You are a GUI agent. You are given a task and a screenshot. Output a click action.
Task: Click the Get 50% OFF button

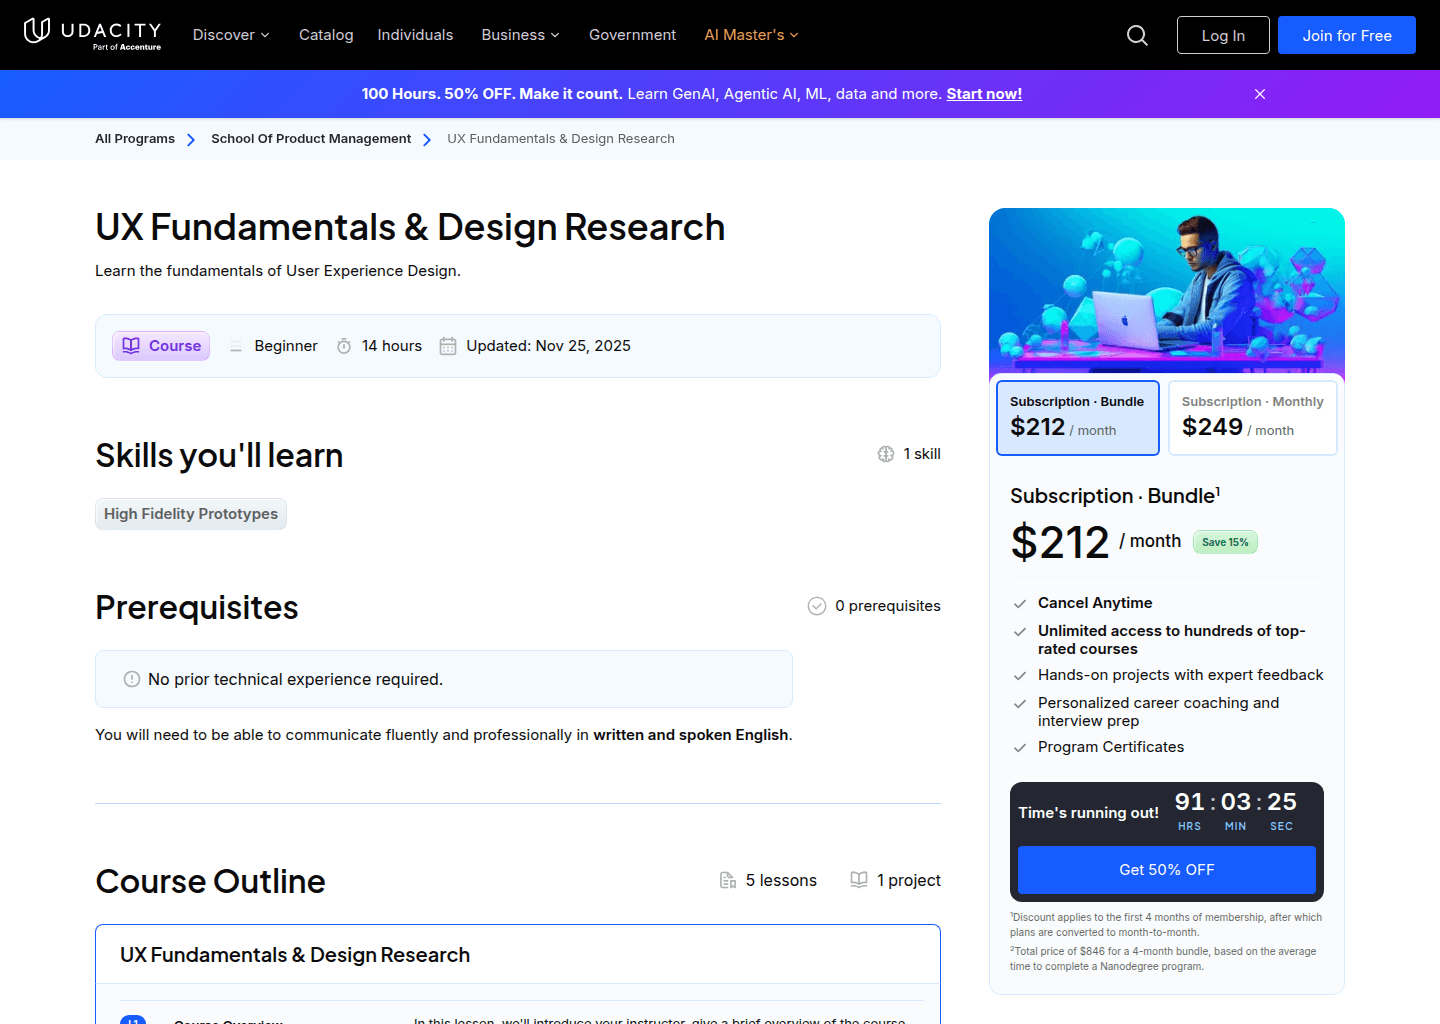[1166, 870]
